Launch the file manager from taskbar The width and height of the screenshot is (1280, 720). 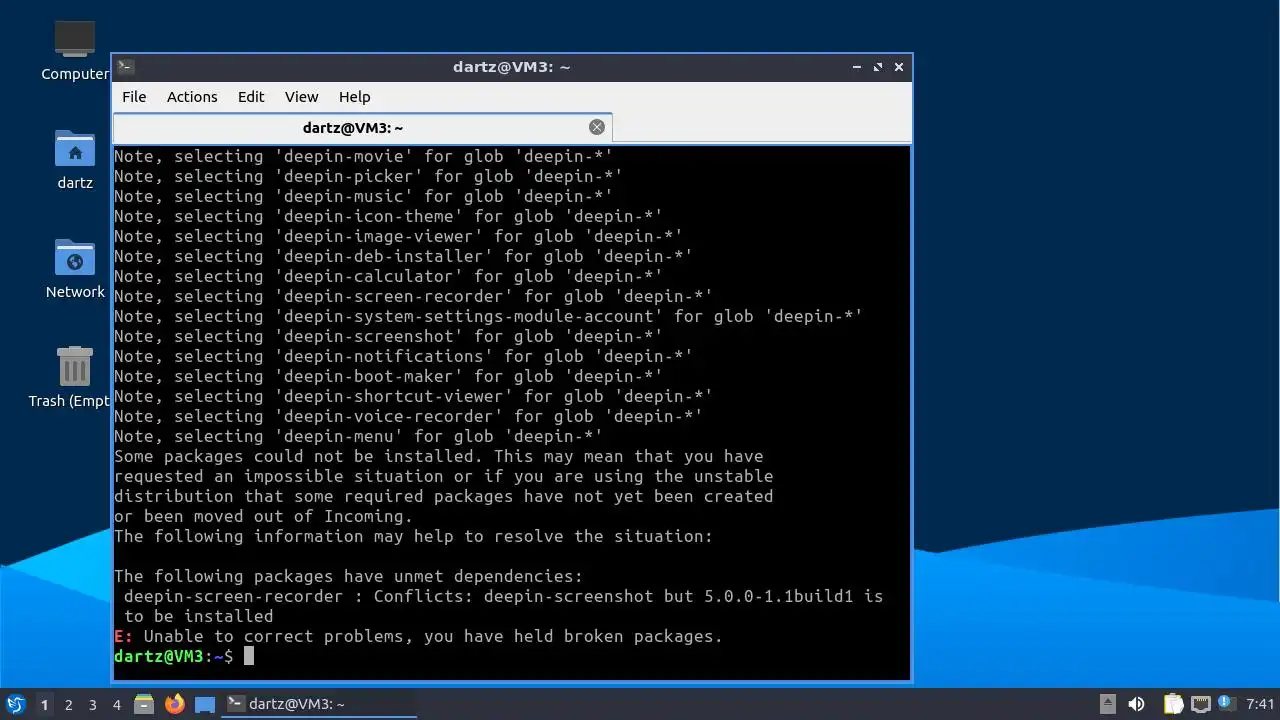pos(144,704)
